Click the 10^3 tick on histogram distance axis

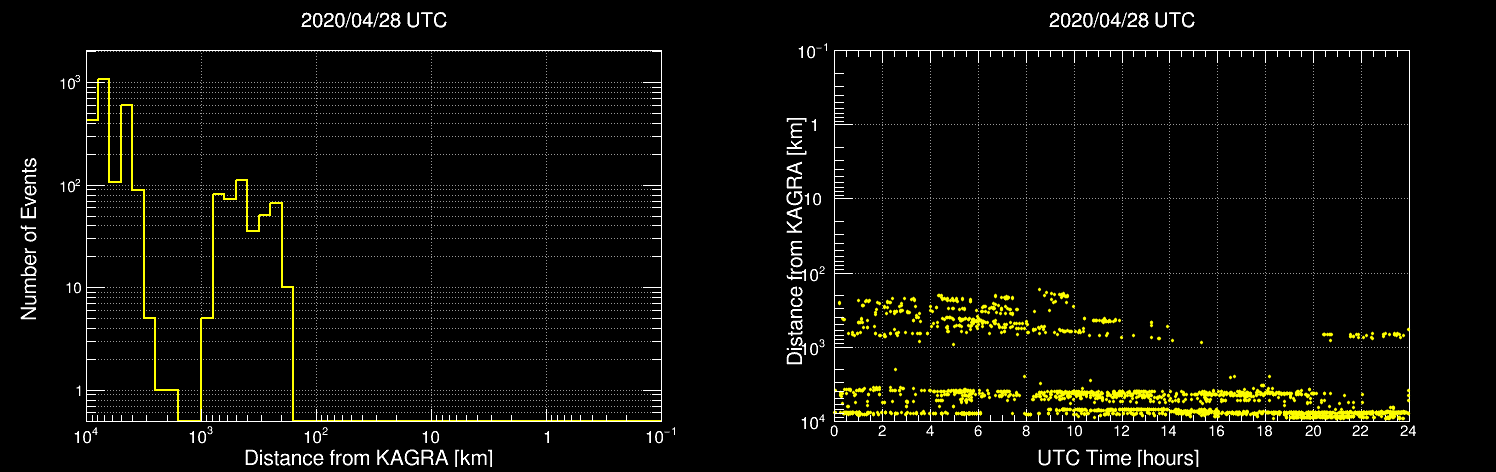click(201, 435)
